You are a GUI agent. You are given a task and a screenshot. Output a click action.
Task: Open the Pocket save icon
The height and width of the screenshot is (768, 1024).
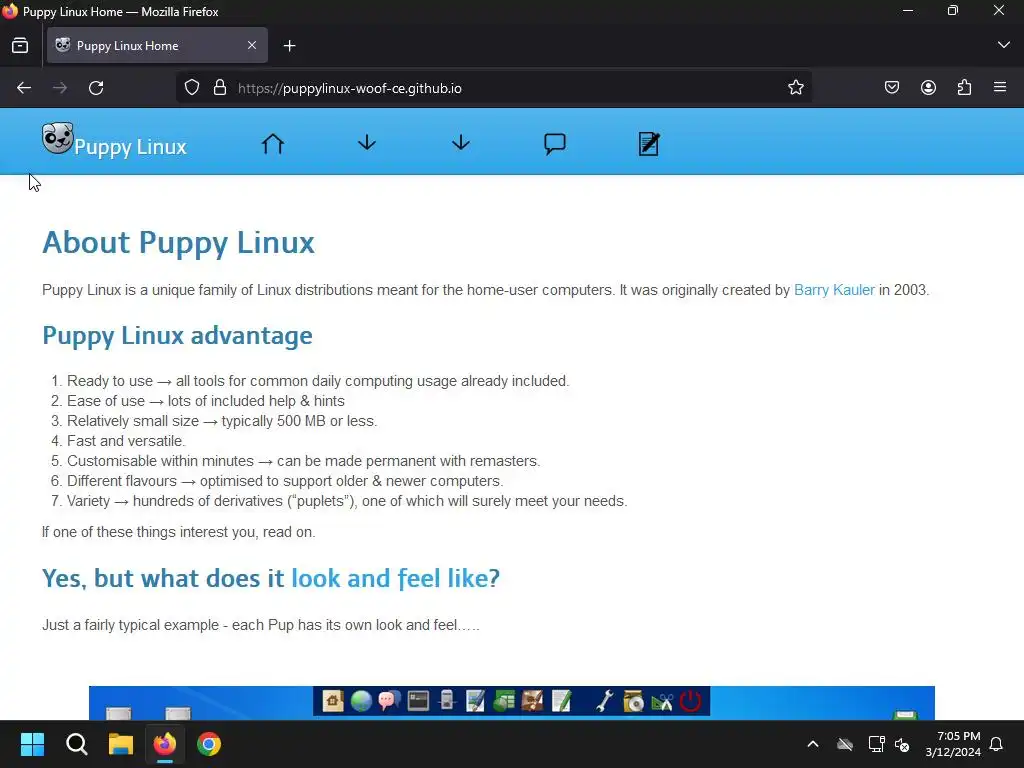pos(891,88)
